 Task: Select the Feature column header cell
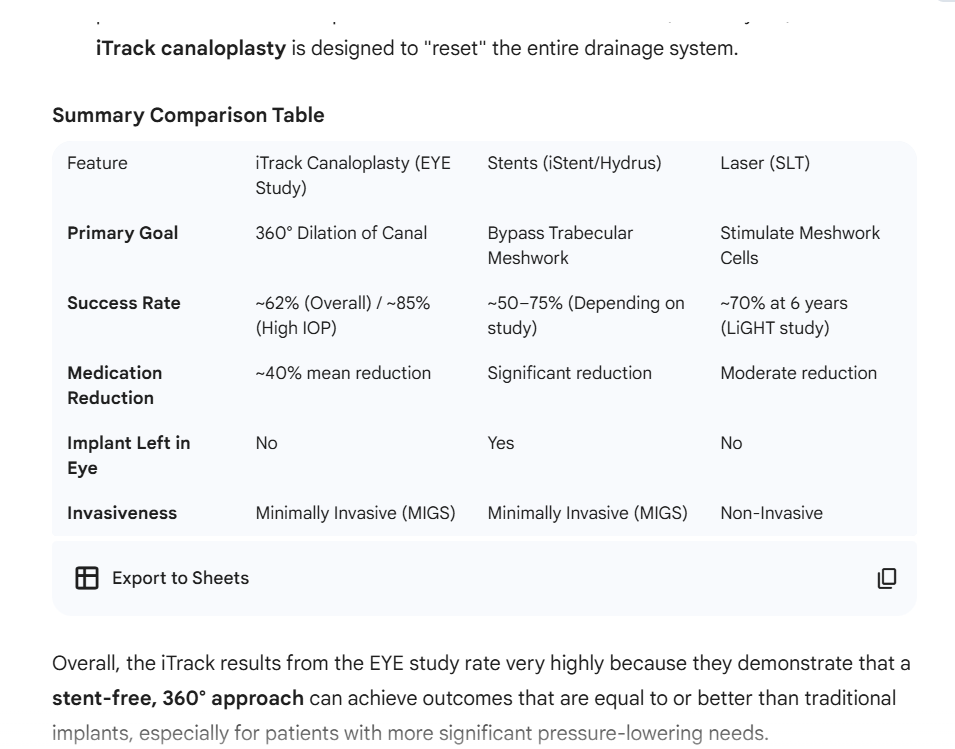click(97, 163)
